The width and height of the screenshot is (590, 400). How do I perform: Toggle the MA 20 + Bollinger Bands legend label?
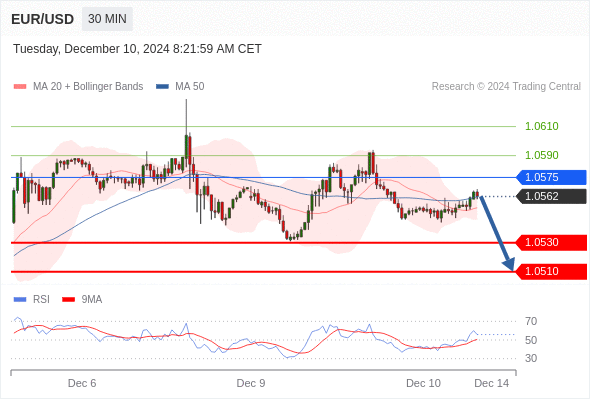pyautogui.click(x=88, y=87)
